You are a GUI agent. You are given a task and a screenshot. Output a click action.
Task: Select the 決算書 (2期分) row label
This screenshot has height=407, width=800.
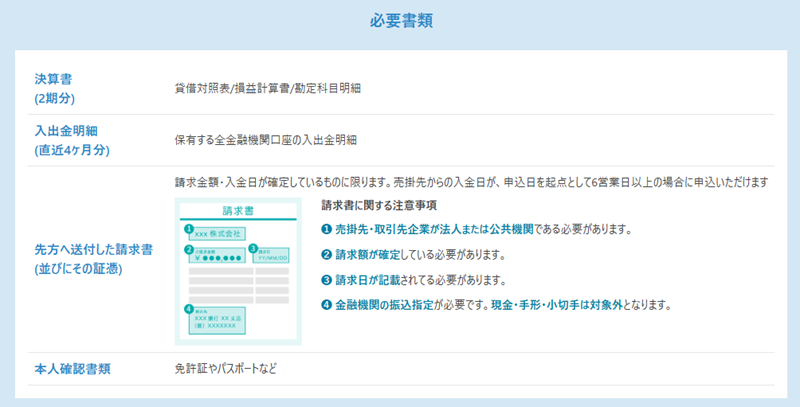point(55,88)
